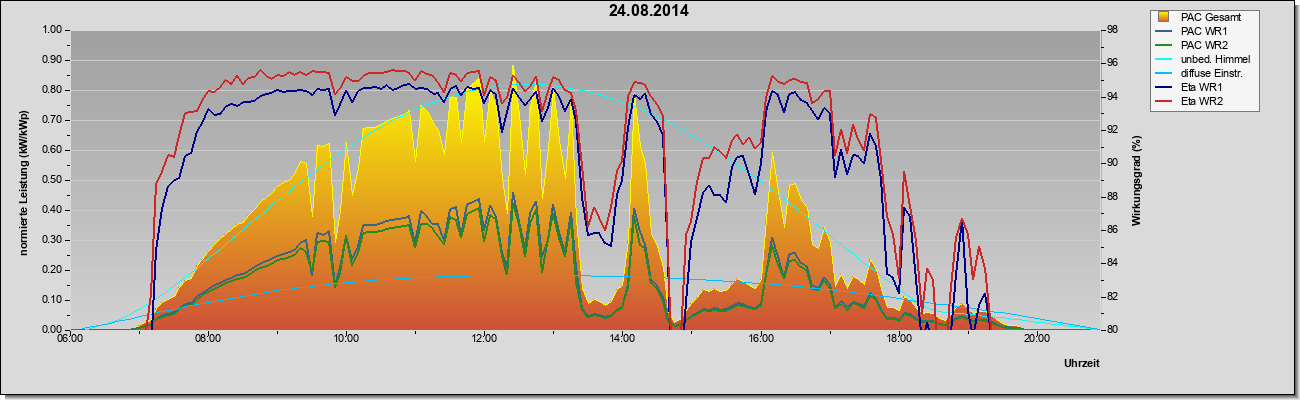Select the PAC WR1 legend entry
The height and width of the screenshot is (400, 1300).
[1201, 31]
